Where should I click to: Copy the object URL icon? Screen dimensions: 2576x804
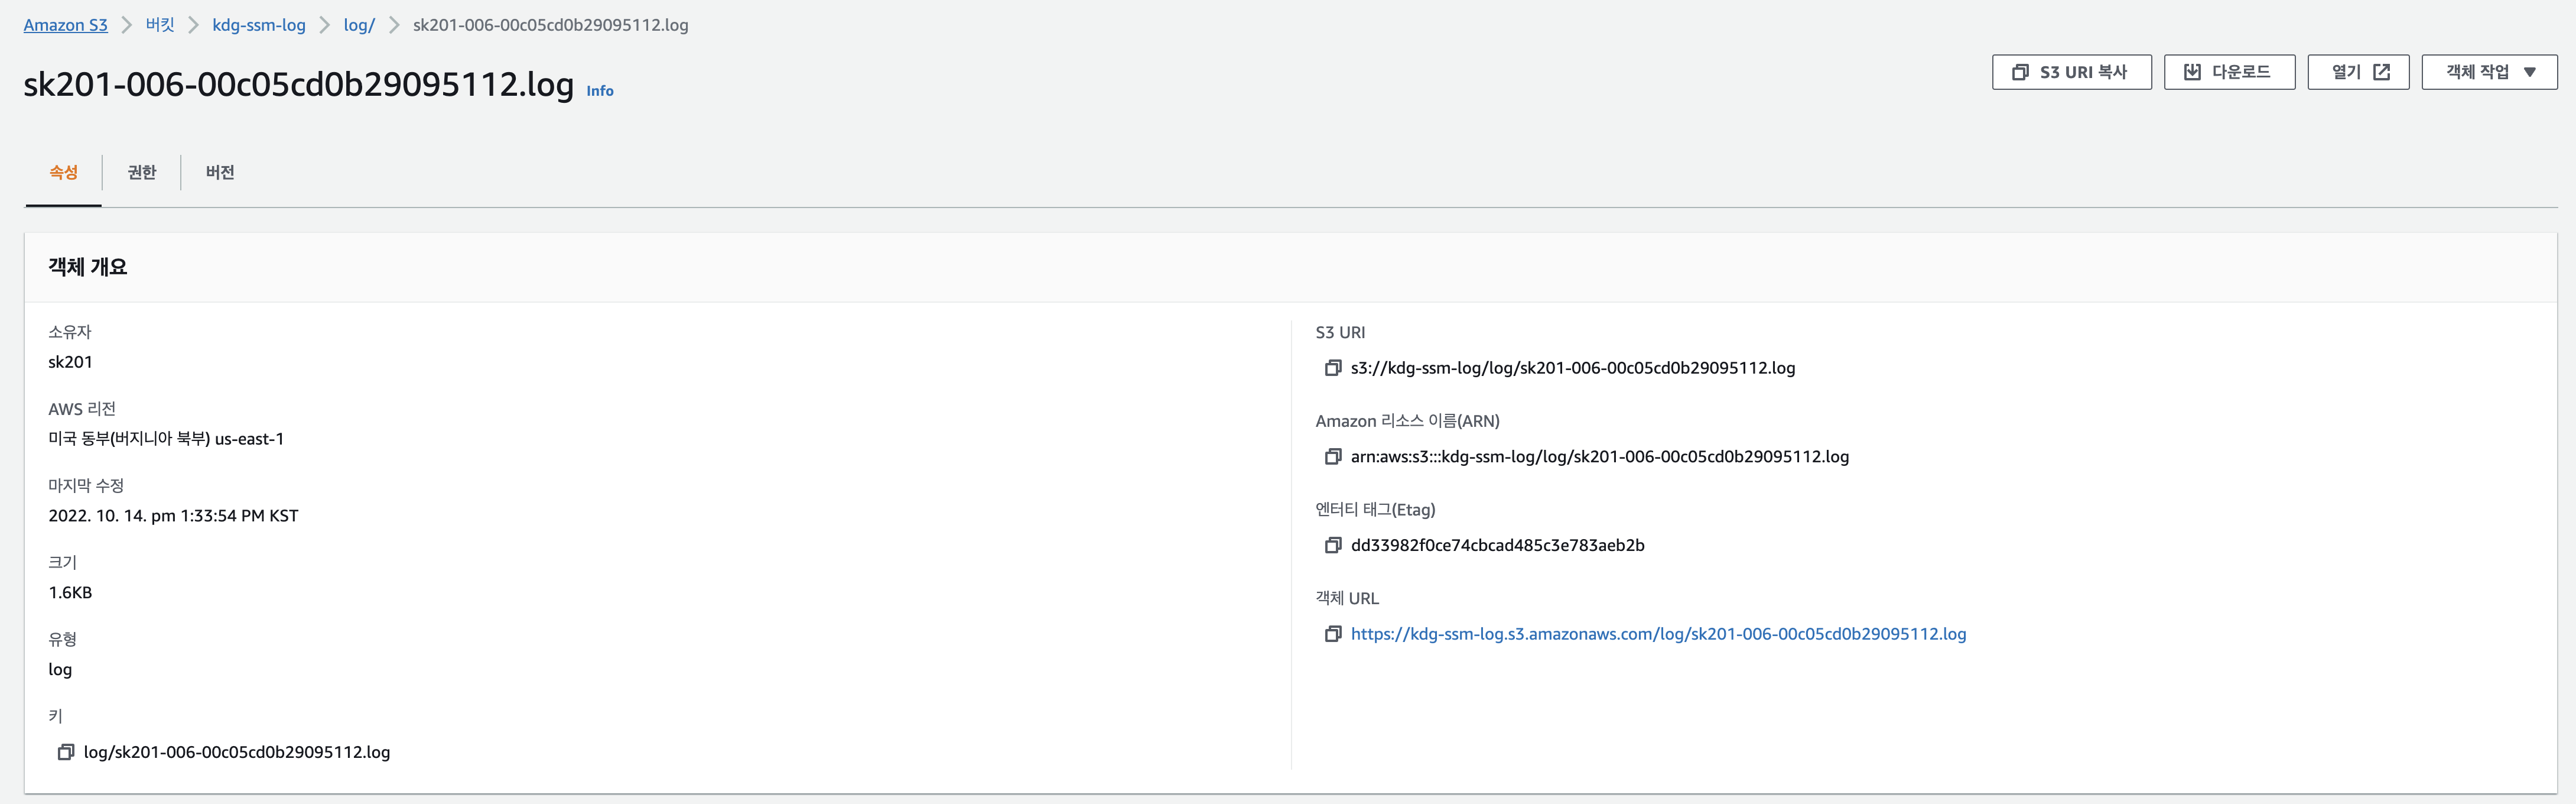click(1332, 634)
